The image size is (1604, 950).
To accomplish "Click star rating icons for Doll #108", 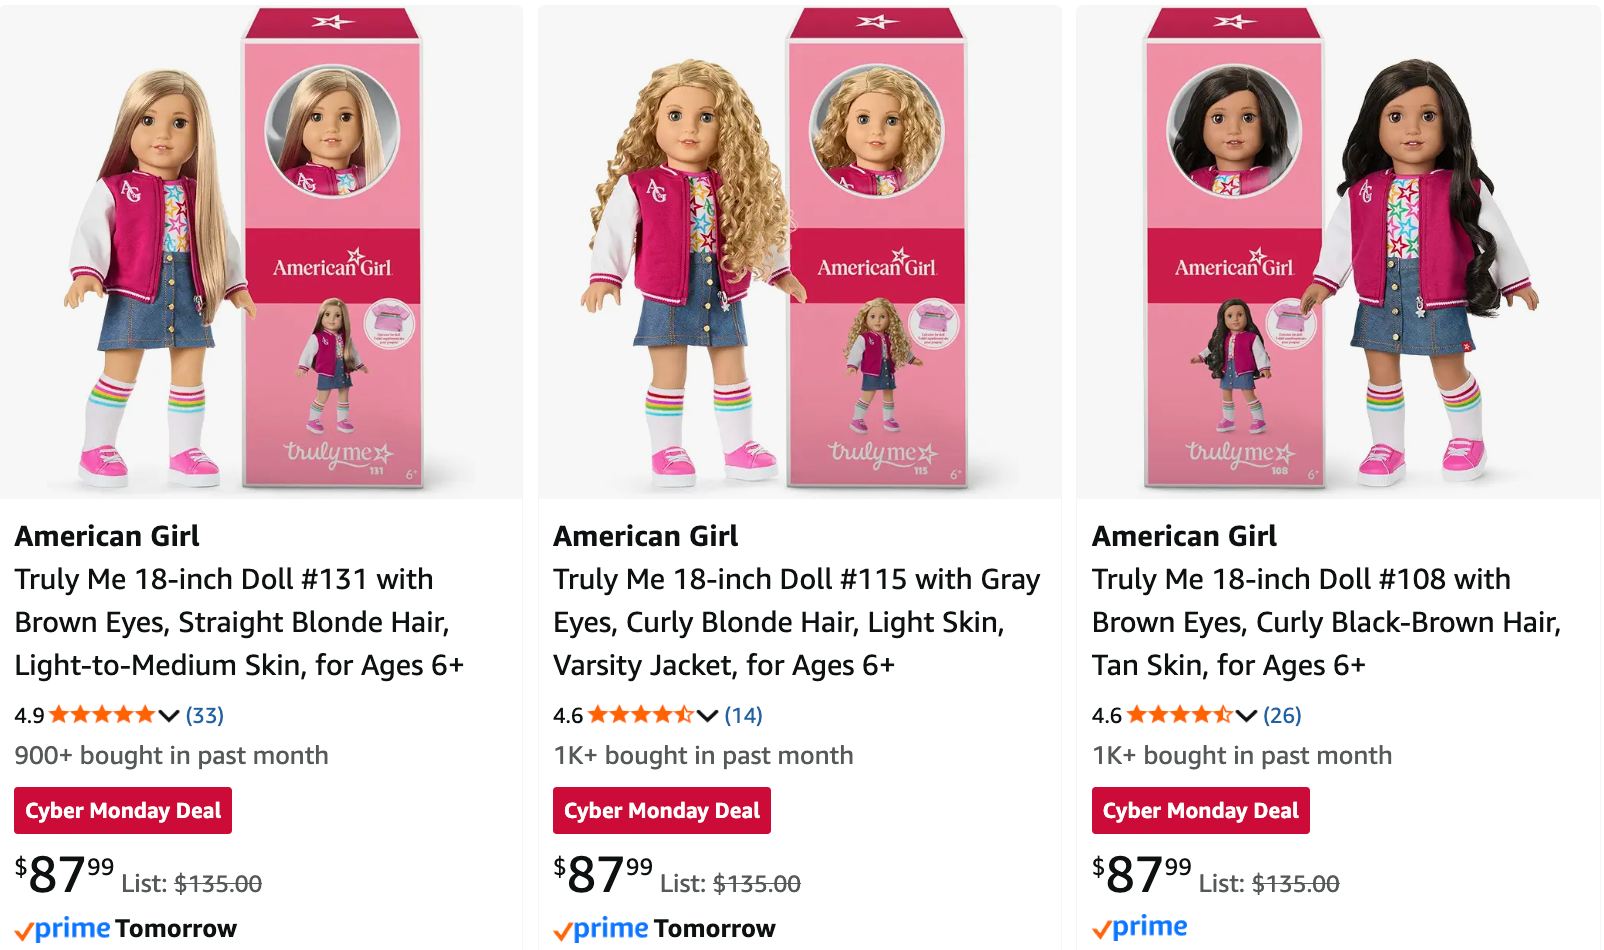I will click(x=1179, y=715).
